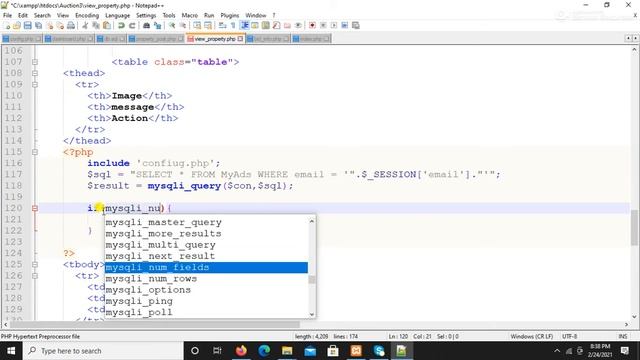Image resolution: width=640 pixels, height=360 pixels.
Task: Collapse the red fold marker line 120
Action: pos(35,208)
